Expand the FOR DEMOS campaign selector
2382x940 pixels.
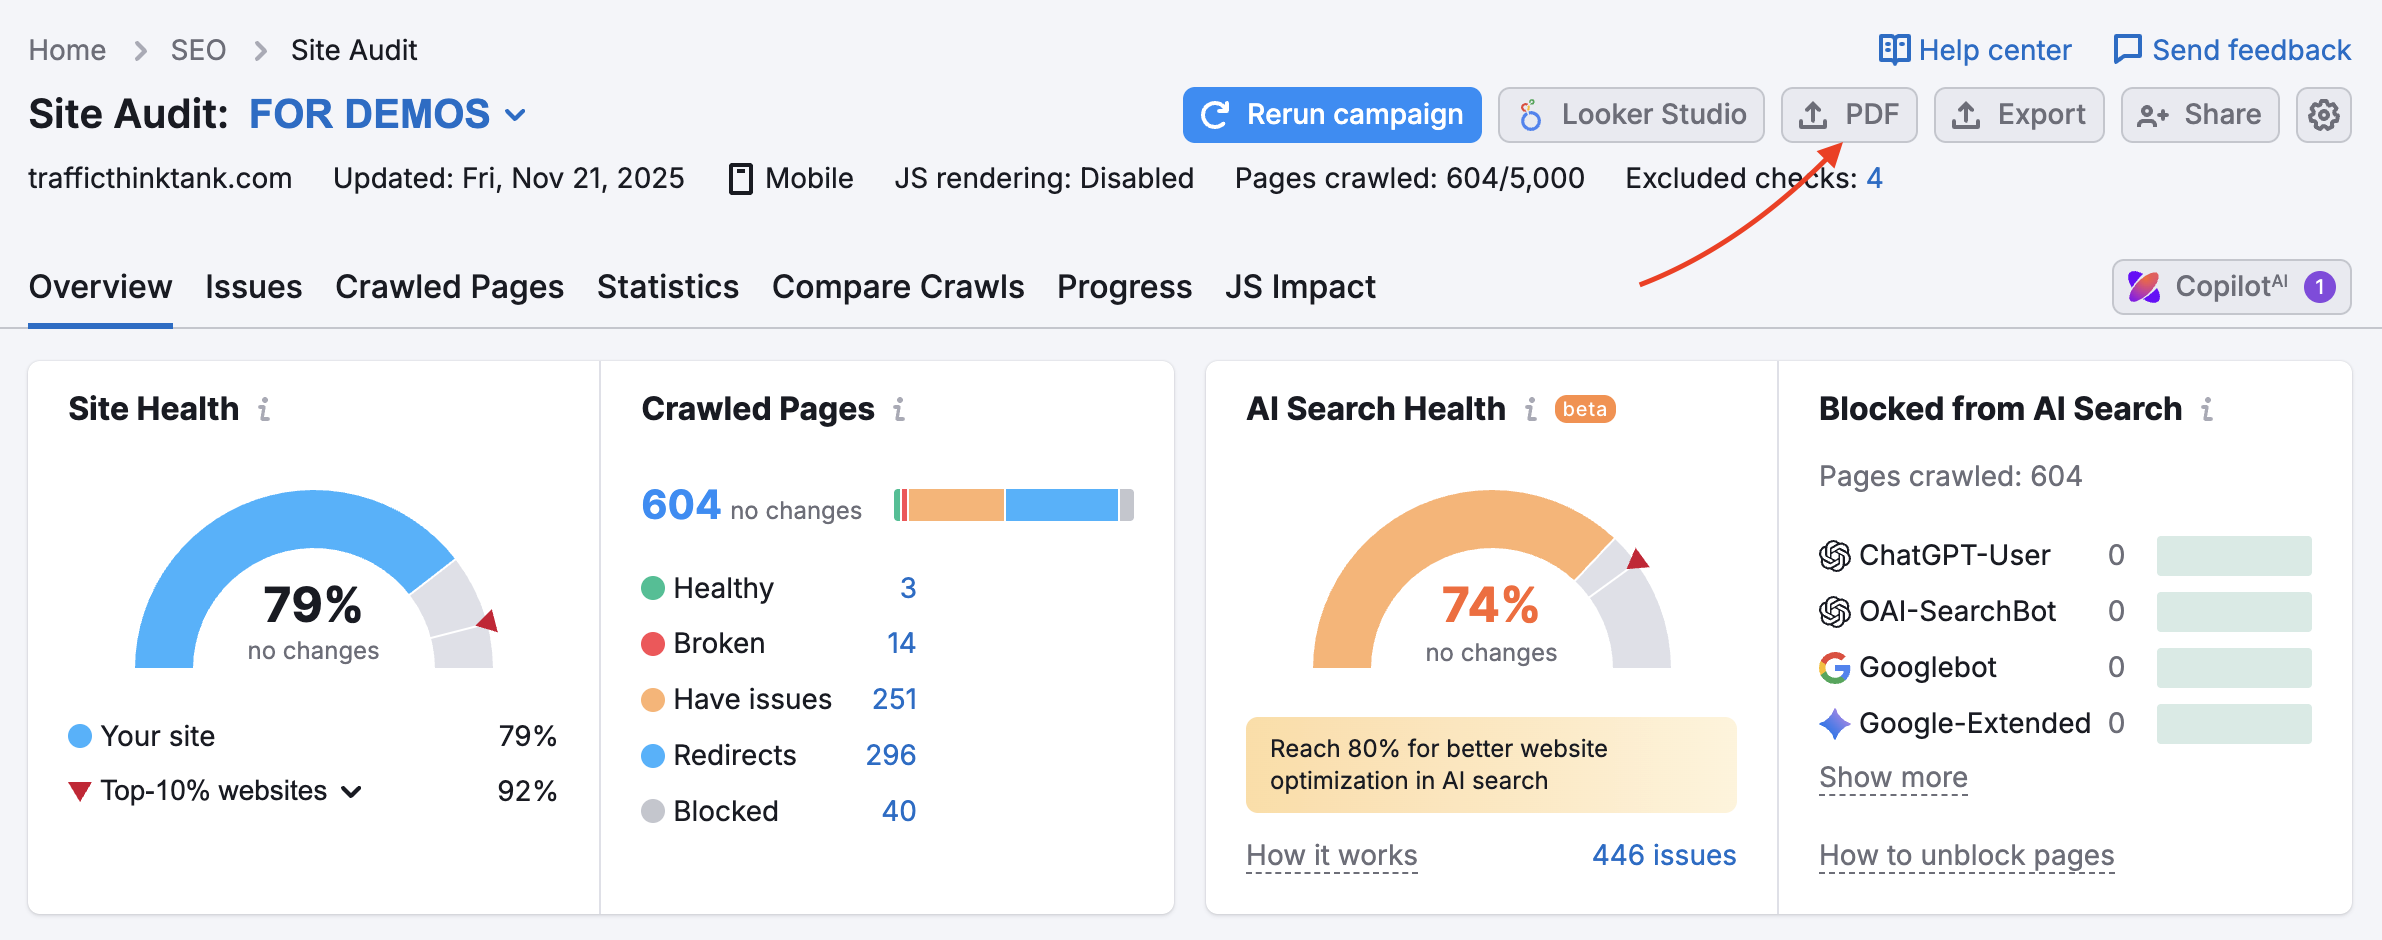coord(515,114)
